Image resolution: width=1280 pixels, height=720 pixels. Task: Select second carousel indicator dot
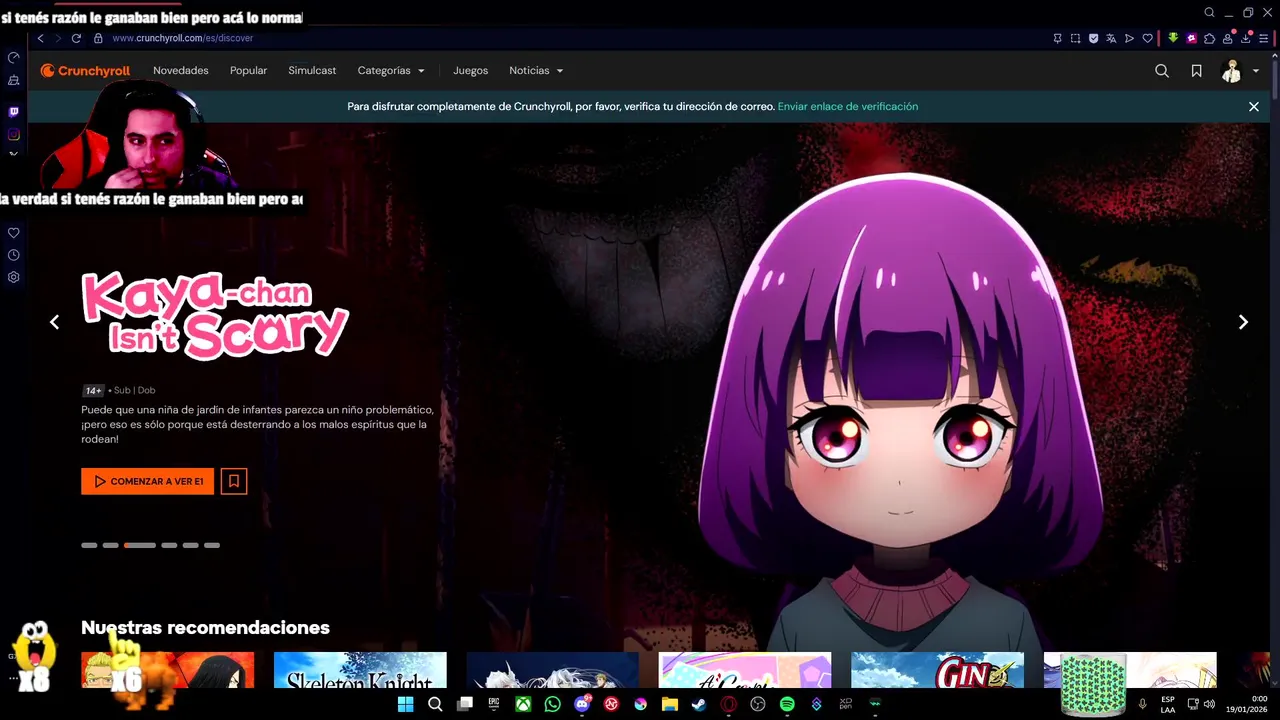click(x=111, y=545)
